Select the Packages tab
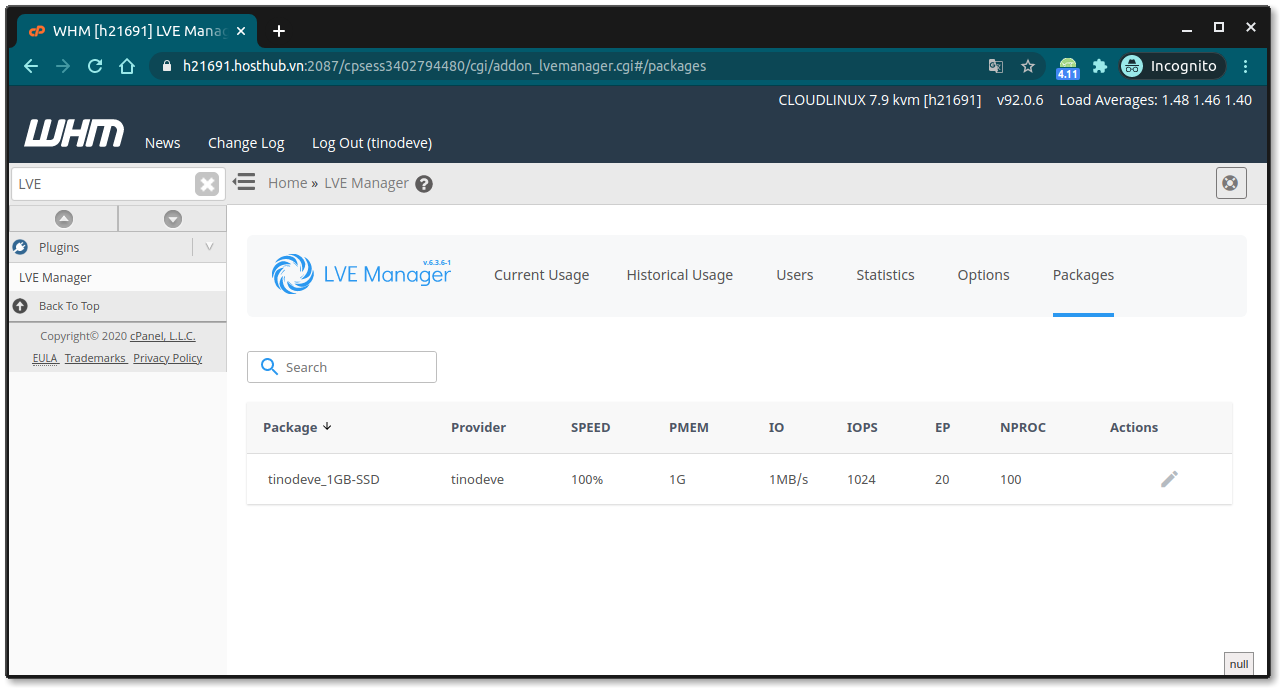Image resolution: width=1280 pixels, height=688 pixels. point(1083,275)
